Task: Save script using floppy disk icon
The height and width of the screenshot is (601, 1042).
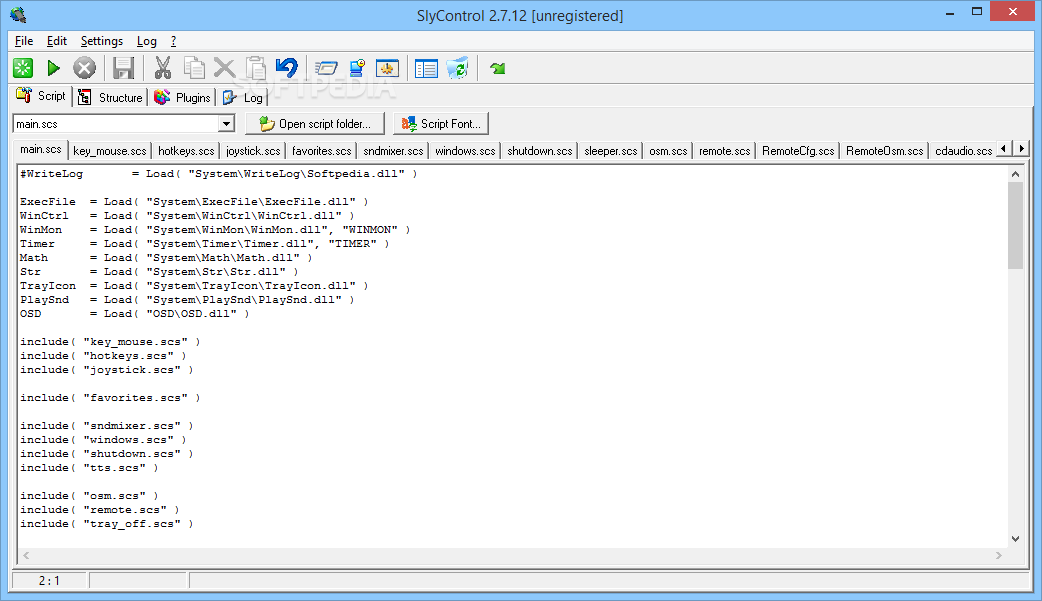Action: point(124,68)
